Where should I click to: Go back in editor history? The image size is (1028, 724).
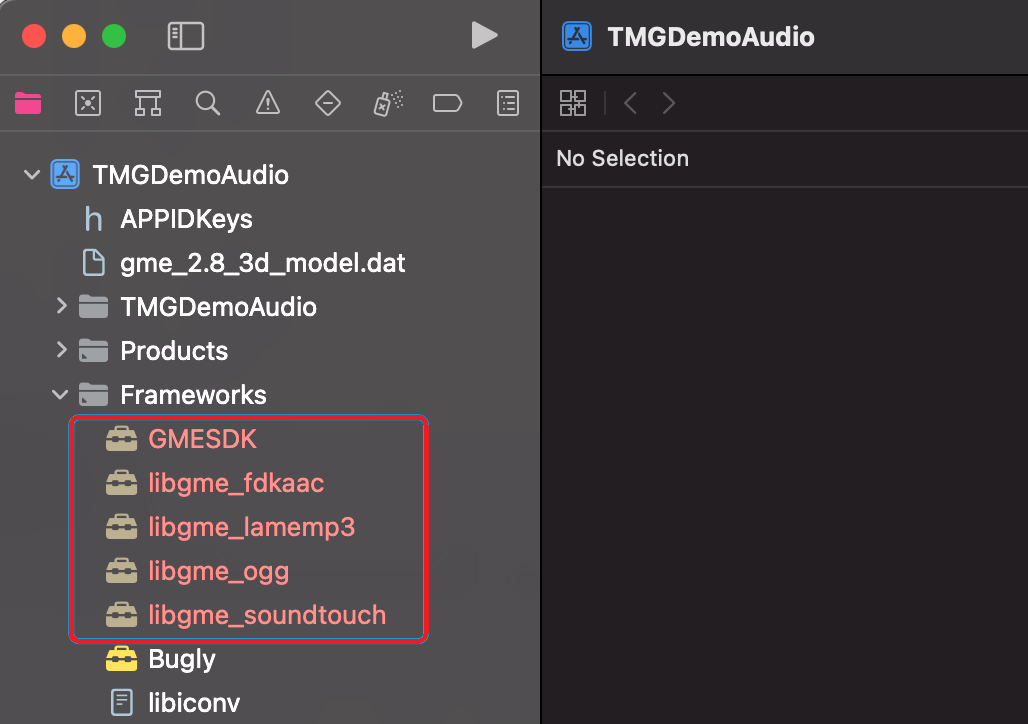click(x=630, y=103)
